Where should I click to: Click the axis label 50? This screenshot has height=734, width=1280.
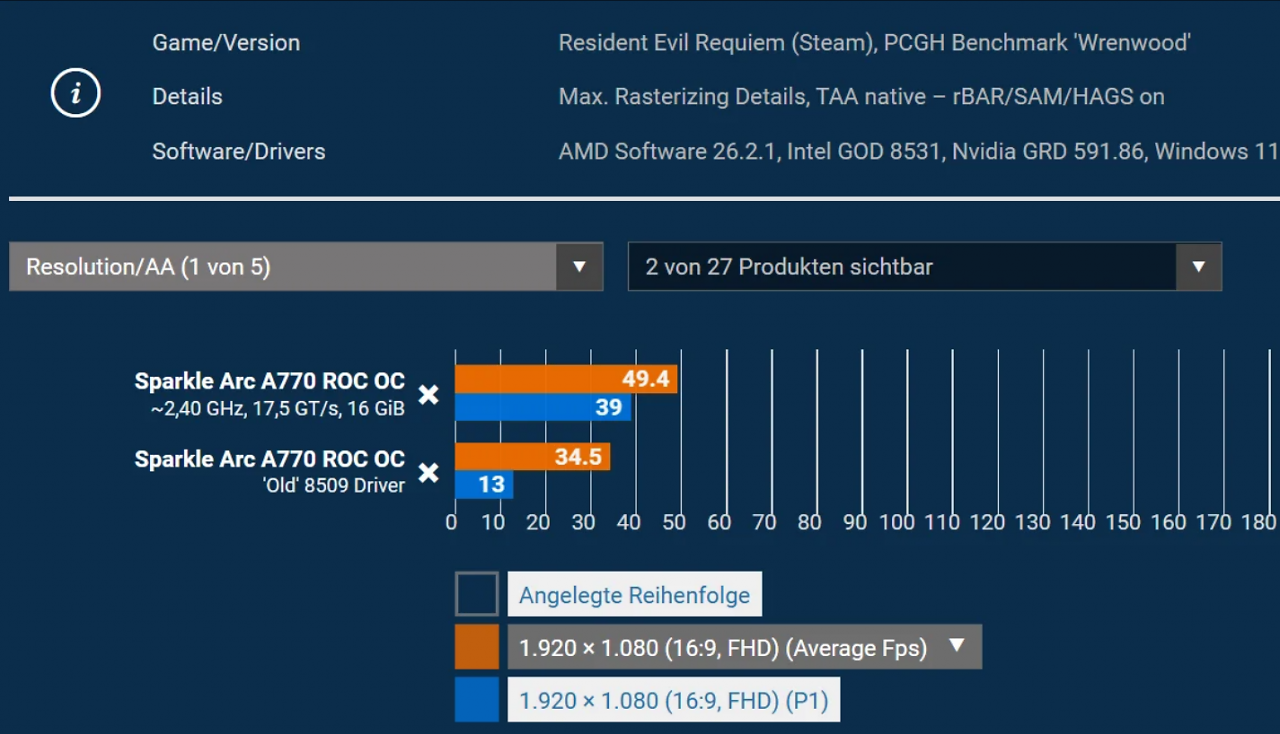pyautogui.click(x=673, y=522)
